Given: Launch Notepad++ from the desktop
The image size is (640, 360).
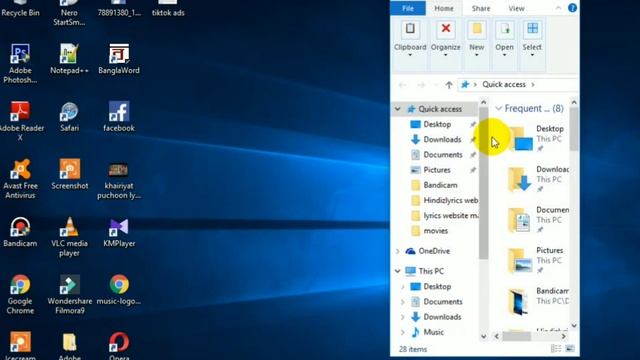Looking at the screenshot, I should pos(69,59).
